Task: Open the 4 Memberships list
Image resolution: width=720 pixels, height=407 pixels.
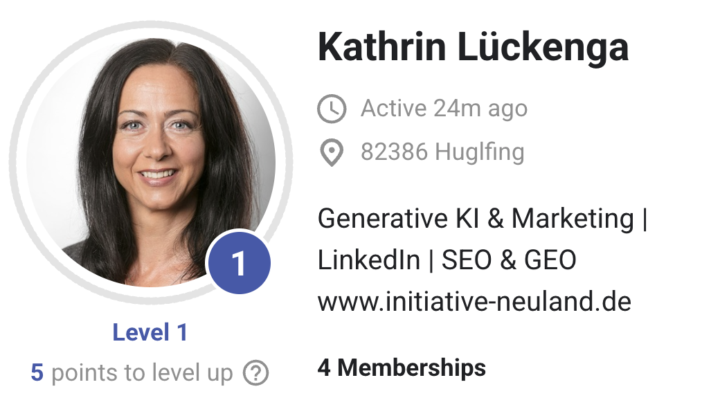Action: (x=401, y=368)
